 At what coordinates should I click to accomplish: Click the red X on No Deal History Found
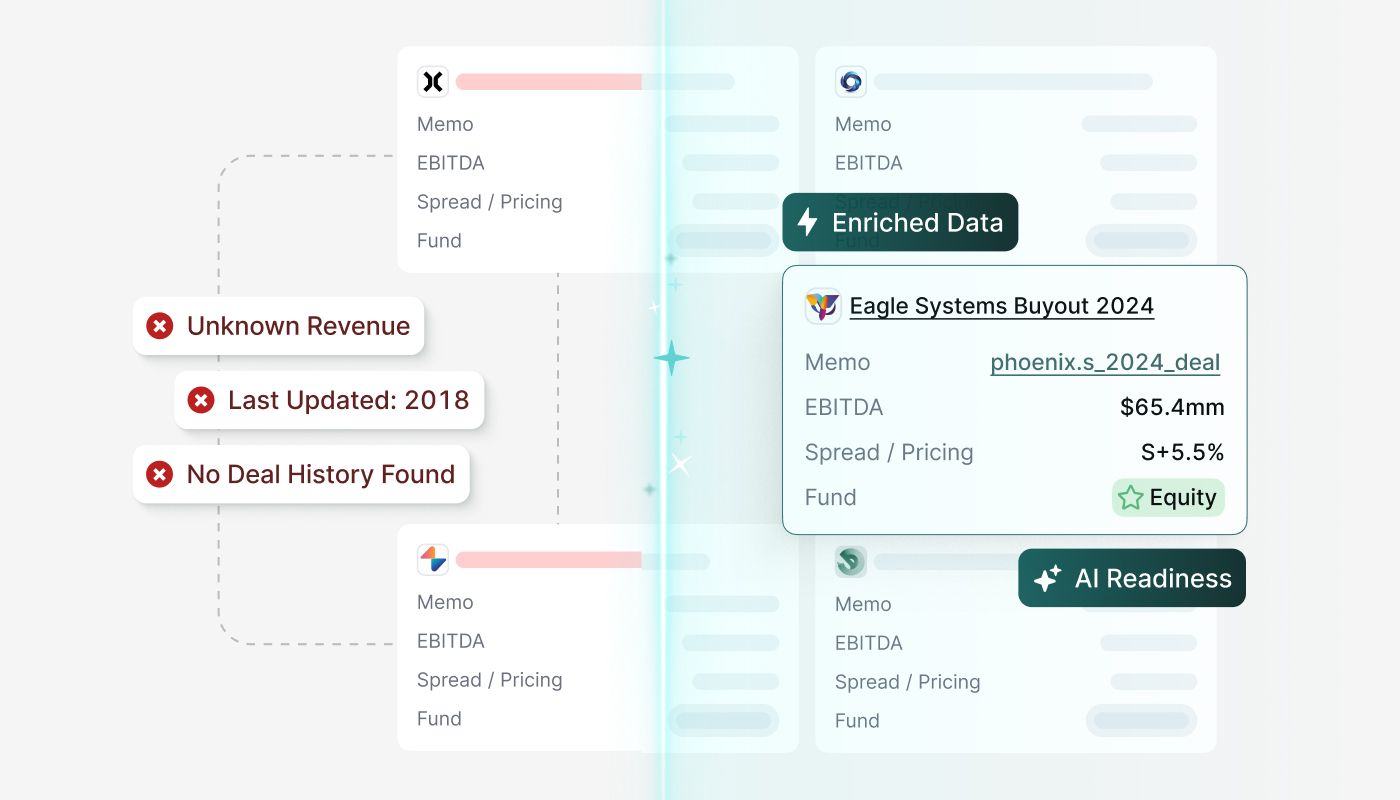(159, 474)
